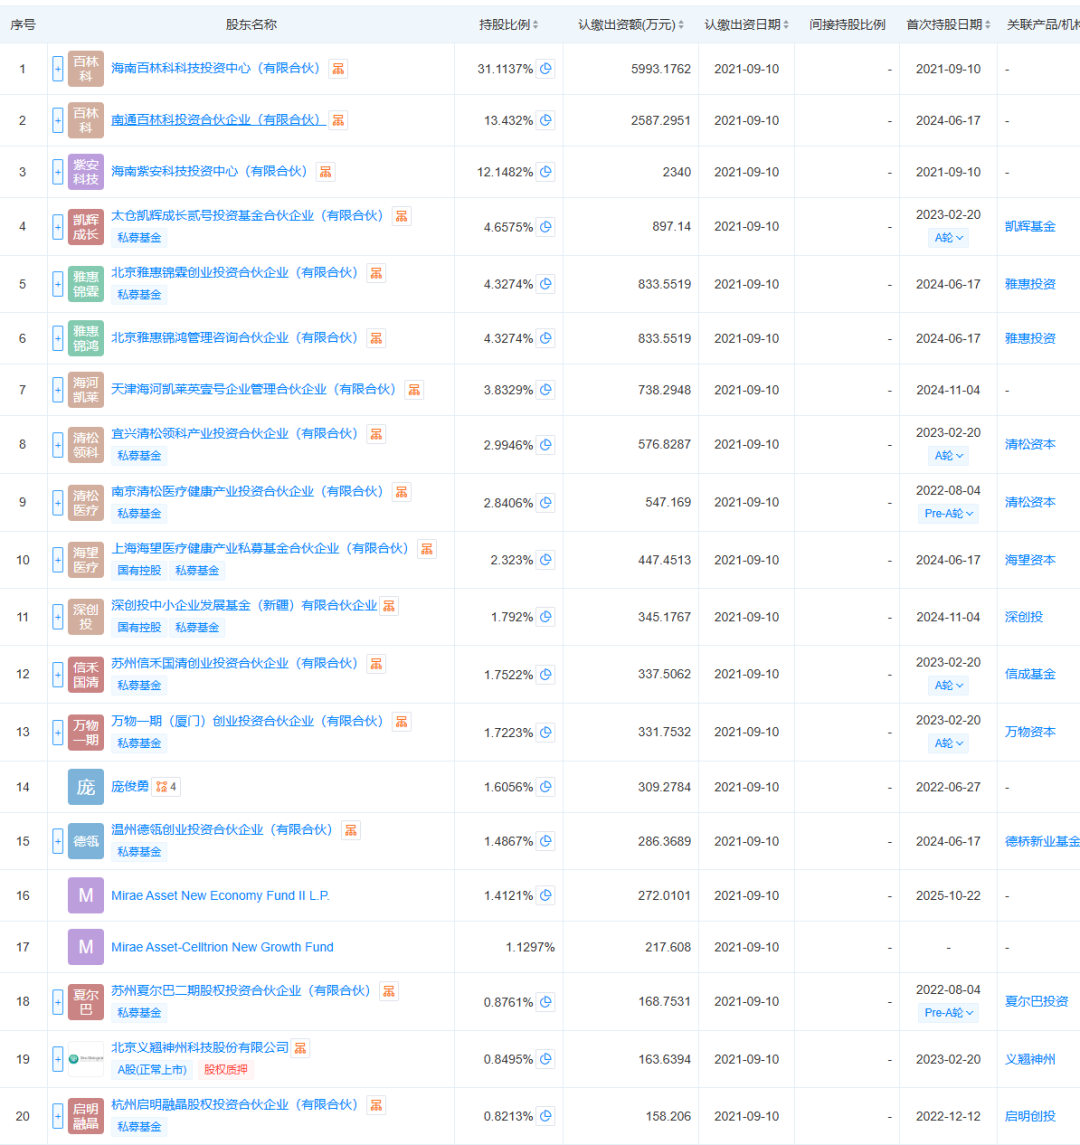Open equity structure icon beside 海南紫安科技投资中心
The height and width of the screenshot is (1145, 1080).
[326, 172]
